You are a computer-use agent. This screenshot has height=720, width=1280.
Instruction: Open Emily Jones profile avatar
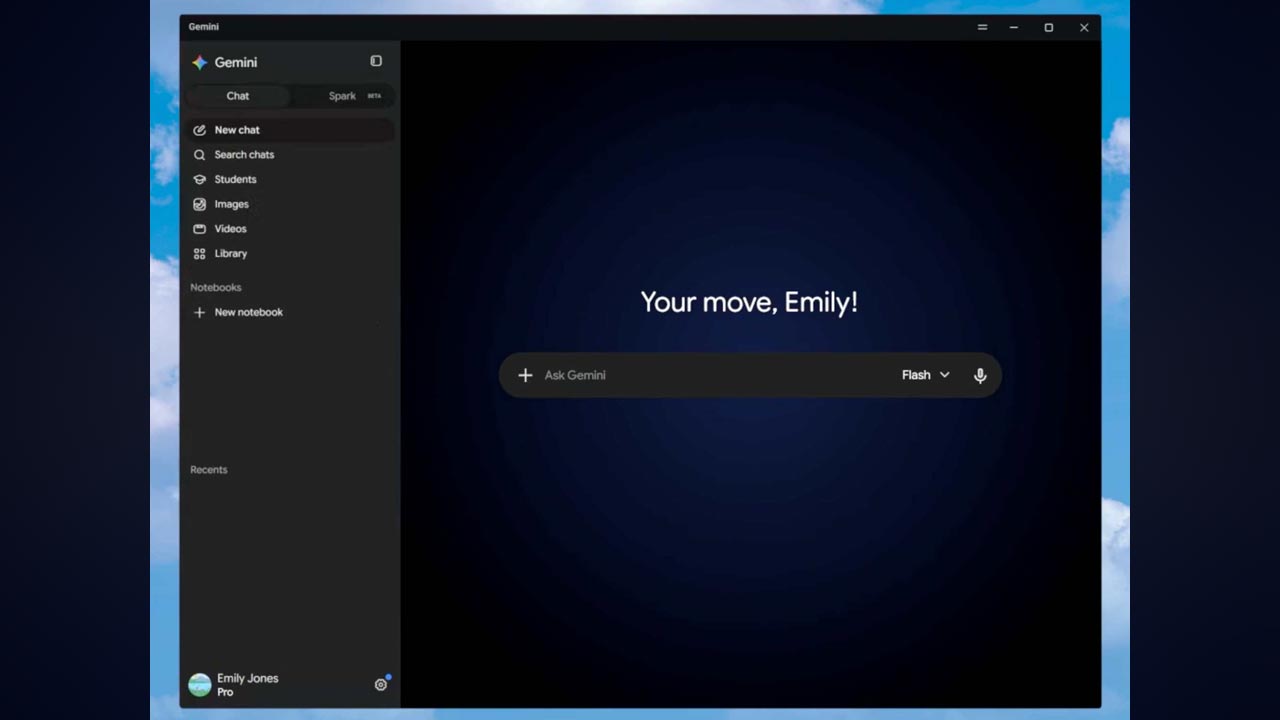pos(200,685)
